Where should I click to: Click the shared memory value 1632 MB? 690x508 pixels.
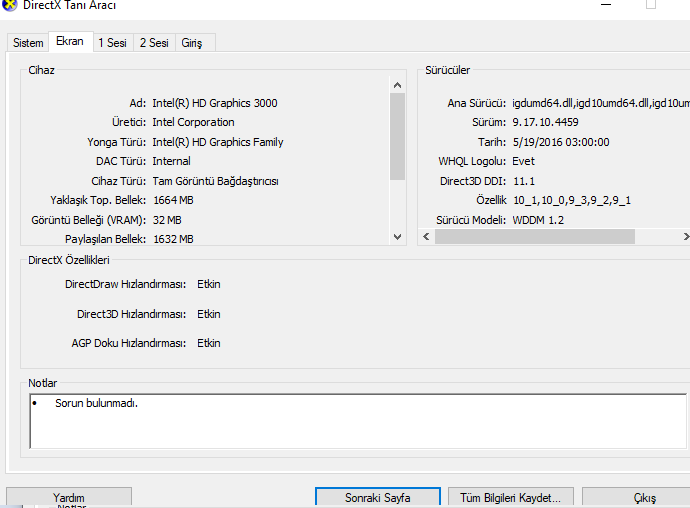point(173,239)
